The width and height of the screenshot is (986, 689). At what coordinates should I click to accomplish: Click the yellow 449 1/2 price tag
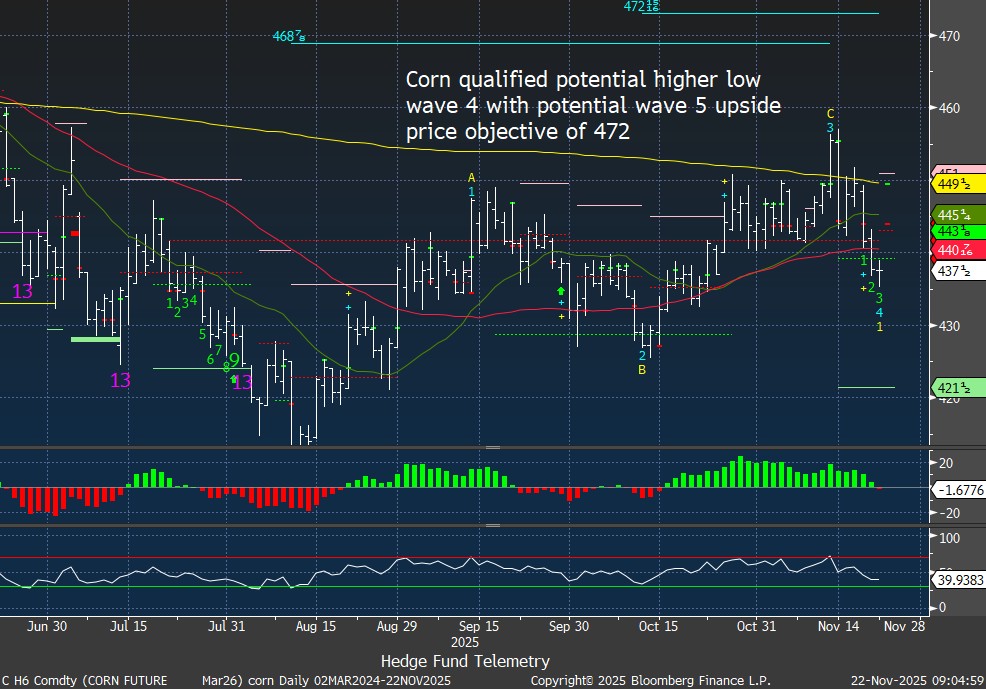[x=957, y=184]
